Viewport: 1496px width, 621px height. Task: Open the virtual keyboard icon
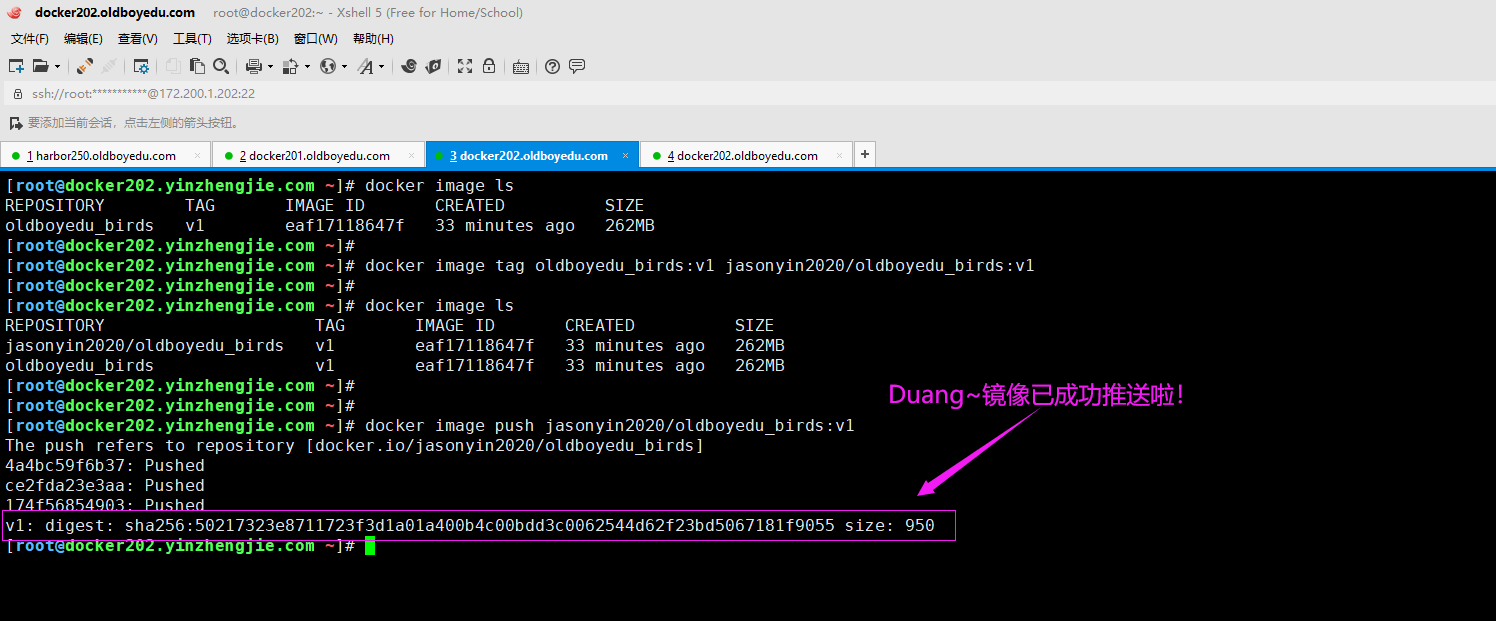520,67
